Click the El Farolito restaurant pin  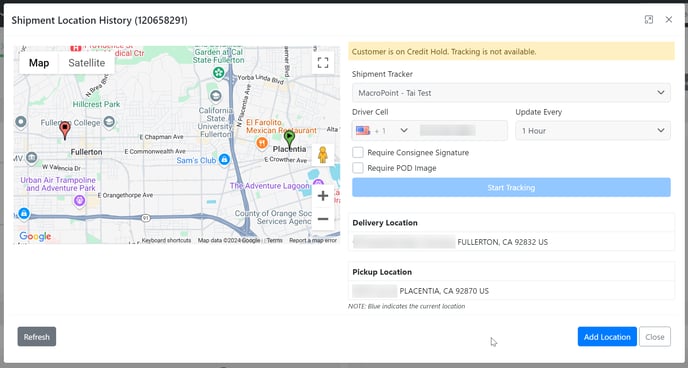[262, 143]
